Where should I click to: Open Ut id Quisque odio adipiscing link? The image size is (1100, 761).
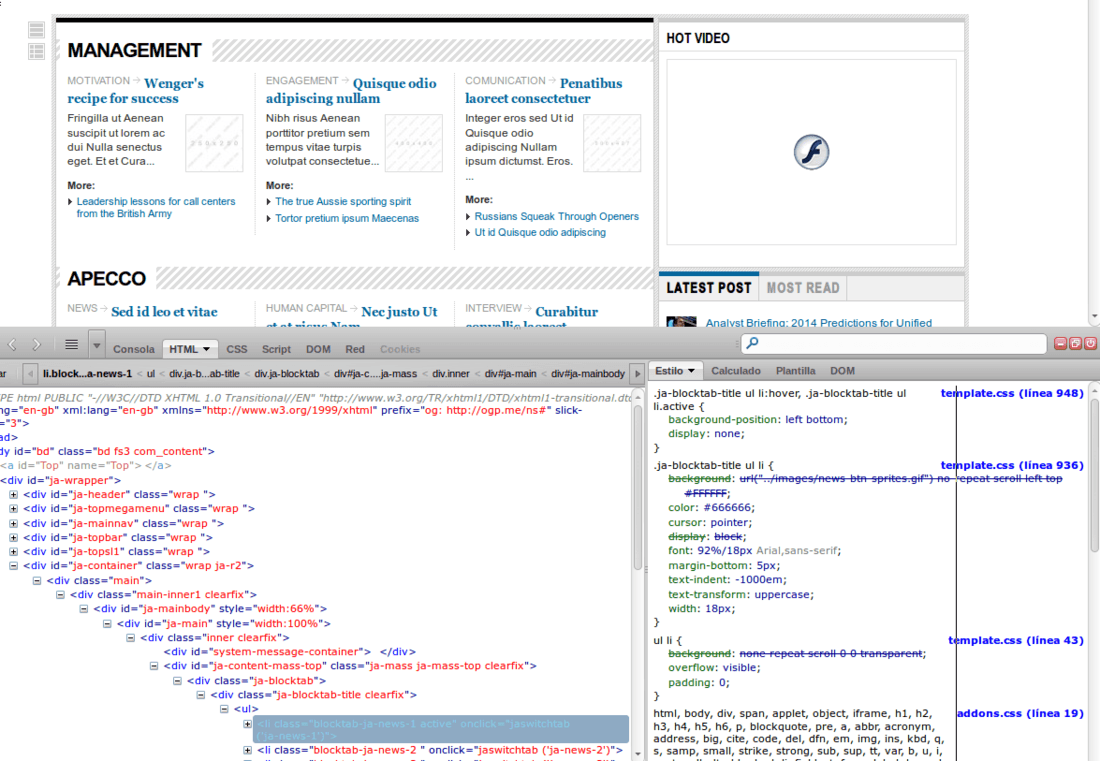click(539, 232)
